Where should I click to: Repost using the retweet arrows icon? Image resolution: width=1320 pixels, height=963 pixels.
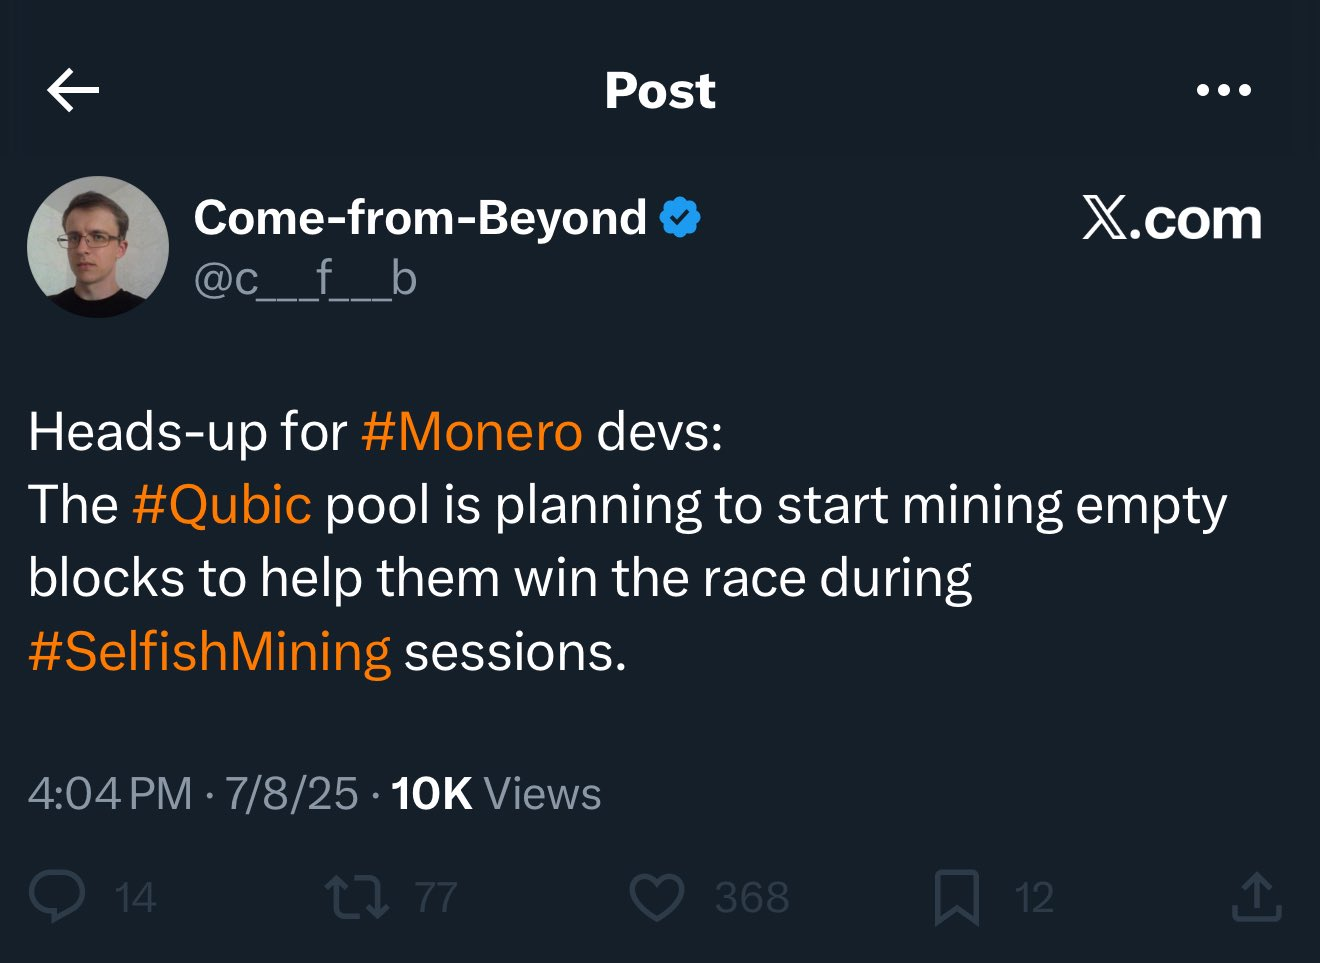coord(356,897)
